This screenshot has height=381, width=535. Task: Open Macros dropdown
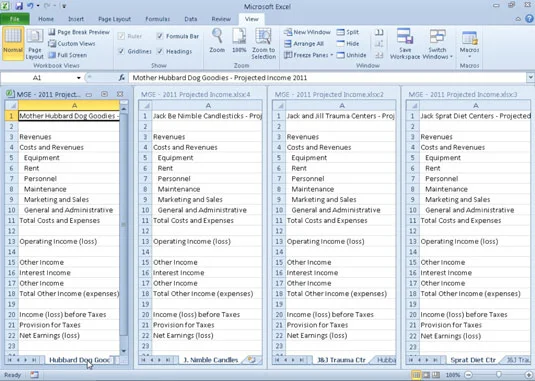point(469,44)
